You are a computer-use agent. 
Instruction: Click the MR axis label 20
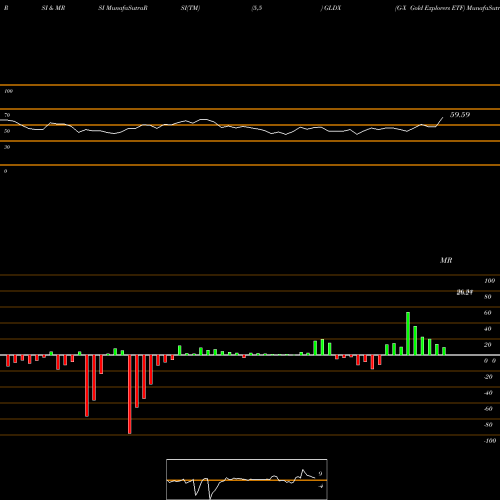pos(488,345)
